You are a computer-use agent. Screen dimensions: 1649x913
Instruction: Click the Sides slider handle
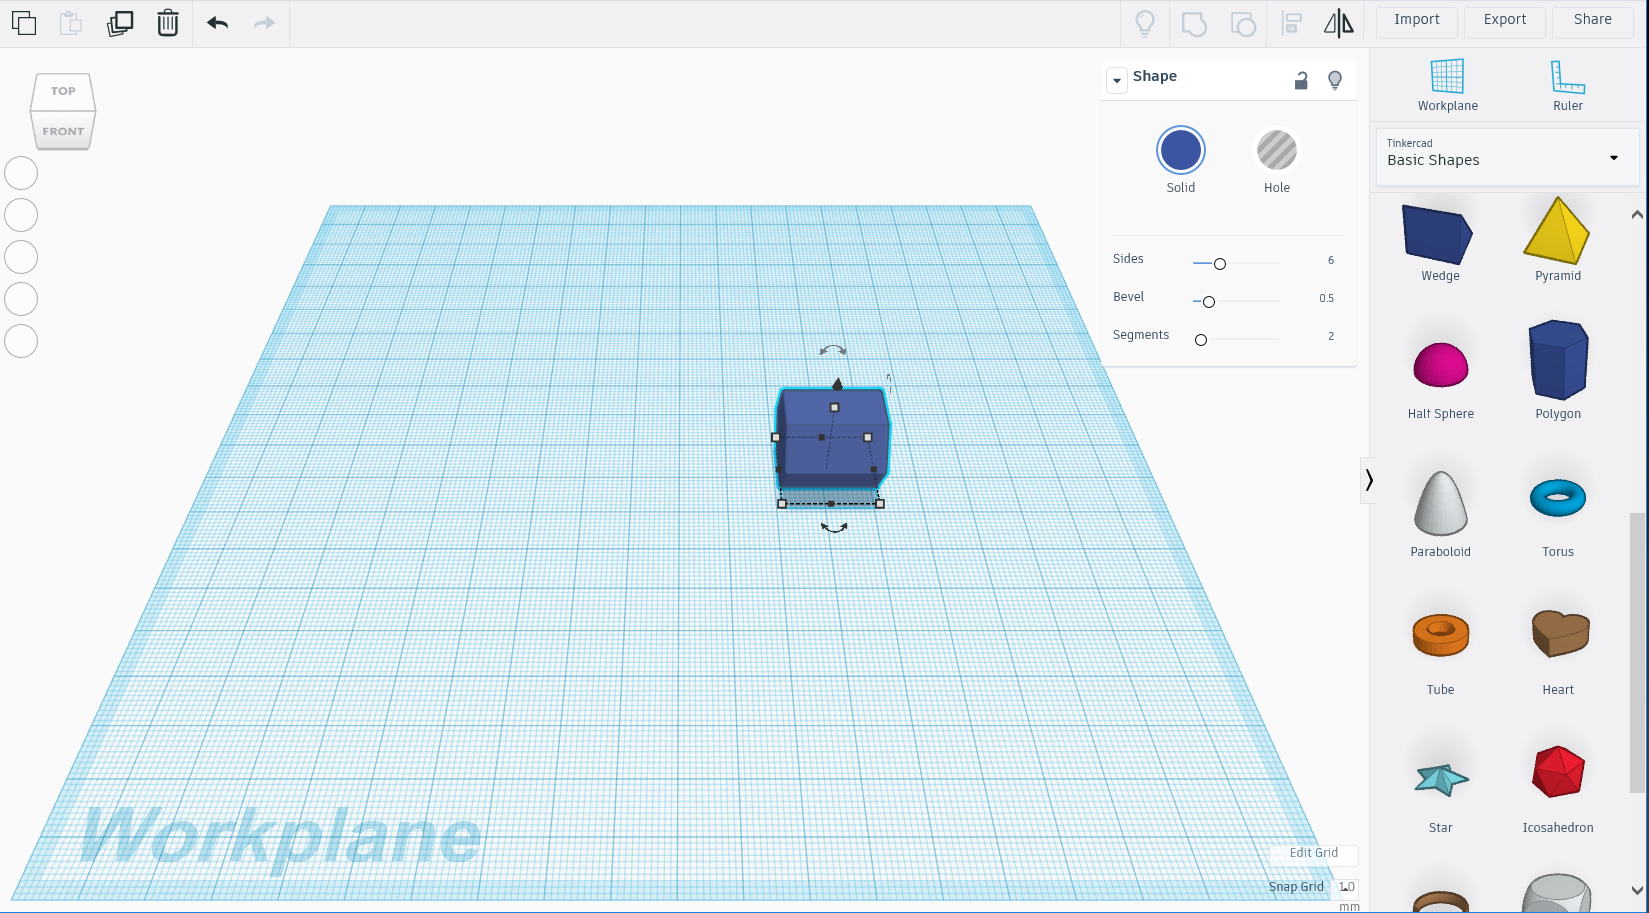(x=1219, y=264)
